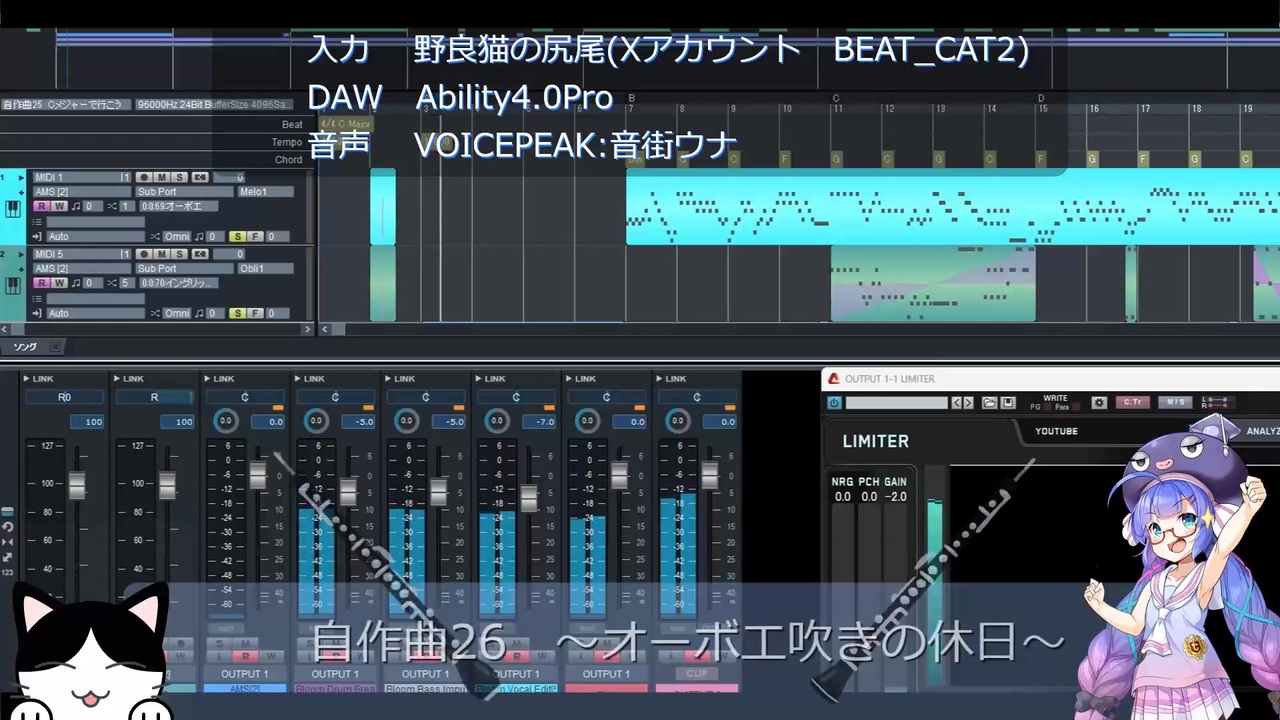Adjust the fader on the -7.0 mixer channel
Image resolution: width=1280 pixels, height=720 pixels.
(529, 497)
